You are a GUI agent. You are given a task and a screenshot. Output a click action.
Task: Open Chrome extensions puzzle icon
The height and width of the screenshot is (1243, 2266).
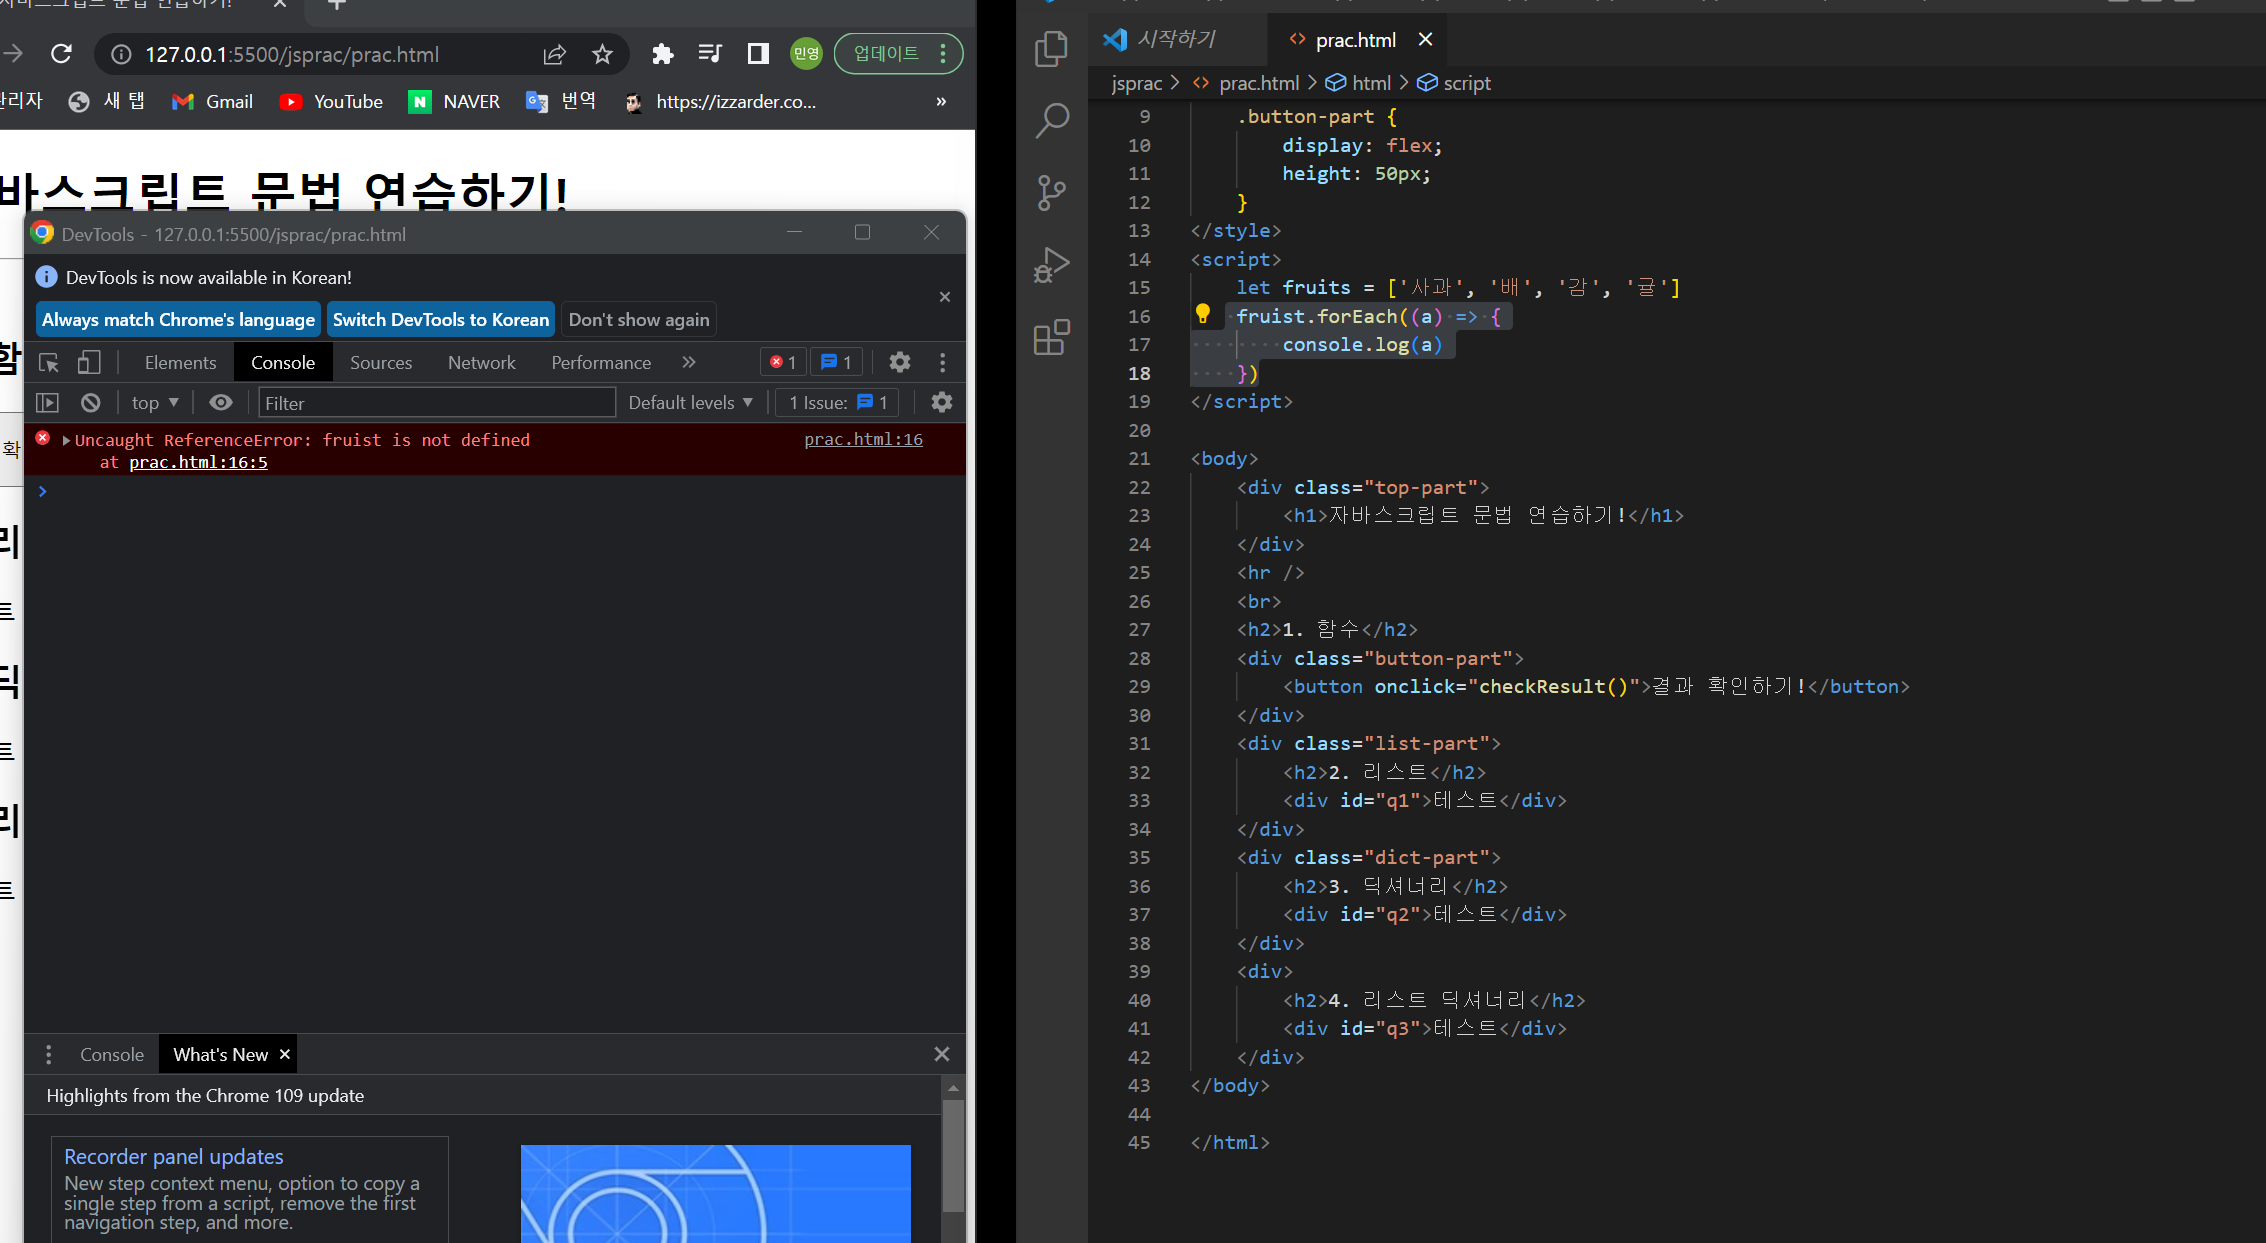point(662,54)
